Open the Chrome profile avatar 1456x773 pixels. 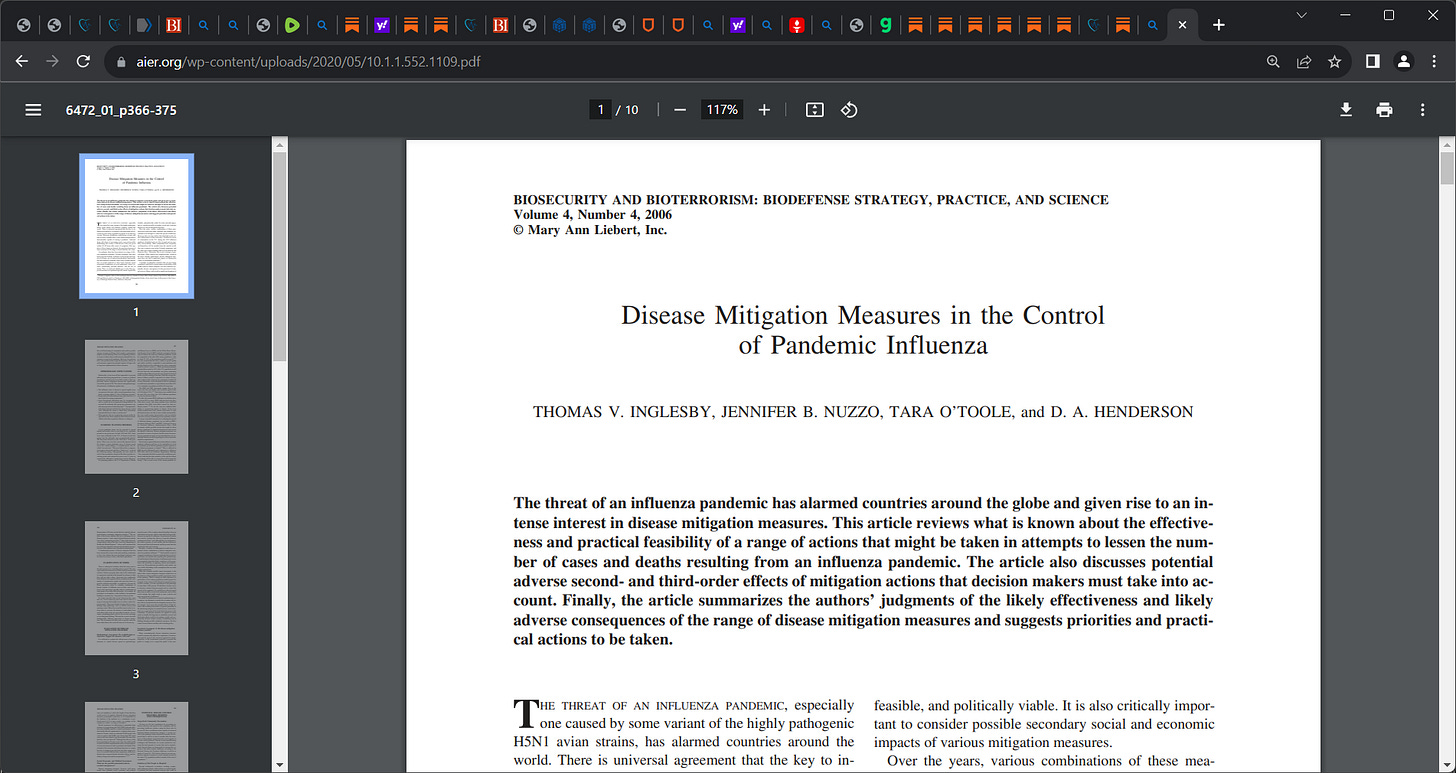[1404, 61]
